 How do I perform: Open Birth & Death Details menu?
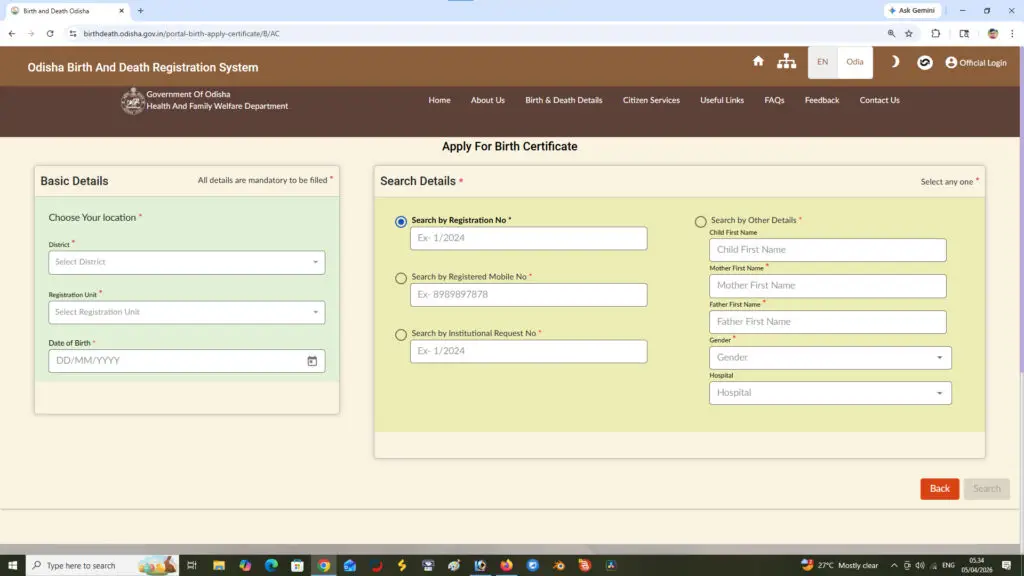pos(564,100)
